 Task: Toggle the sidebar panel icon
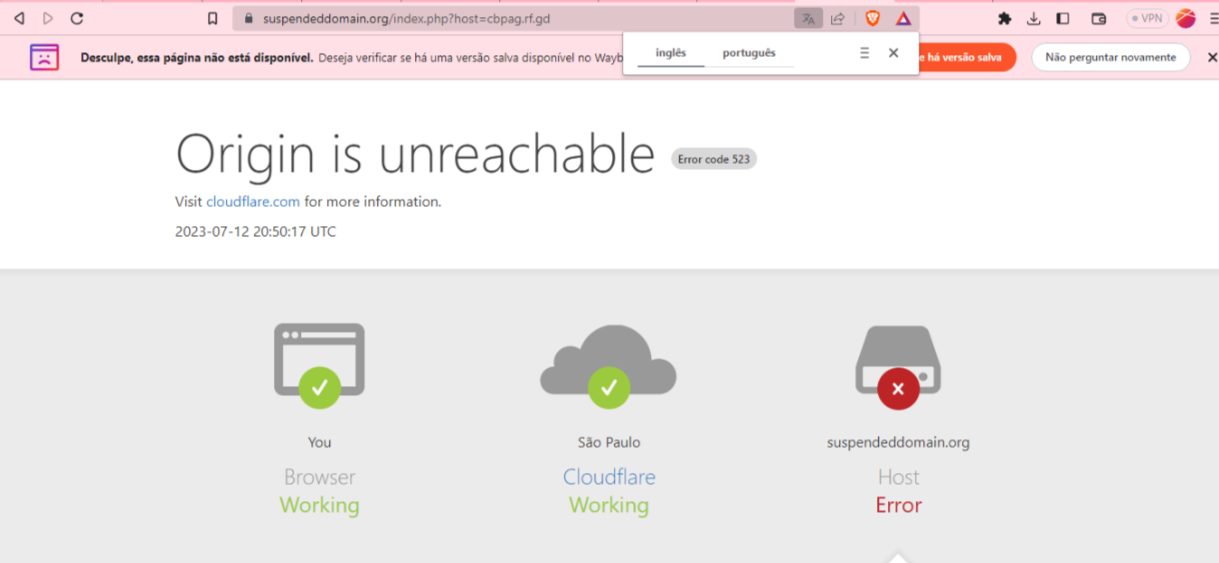pyautogui.click(x=1063, y=18)
